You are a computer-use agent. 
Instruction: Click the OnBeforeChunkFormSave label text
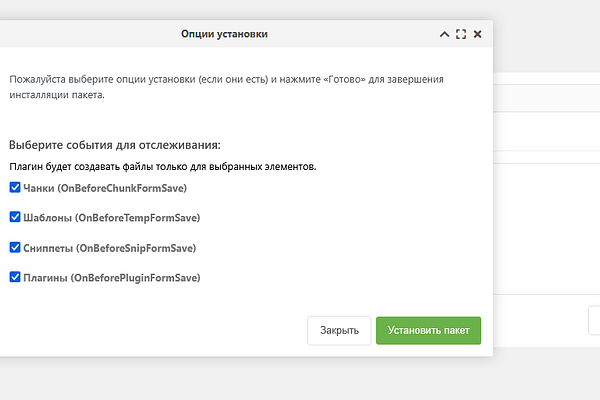click(122, 188)
